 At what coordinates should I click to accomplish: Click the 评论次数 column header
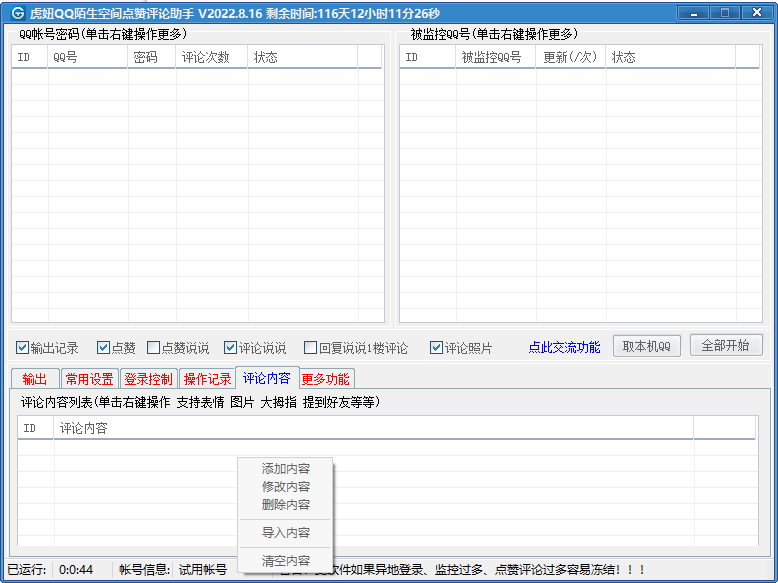tap(212, 57)
